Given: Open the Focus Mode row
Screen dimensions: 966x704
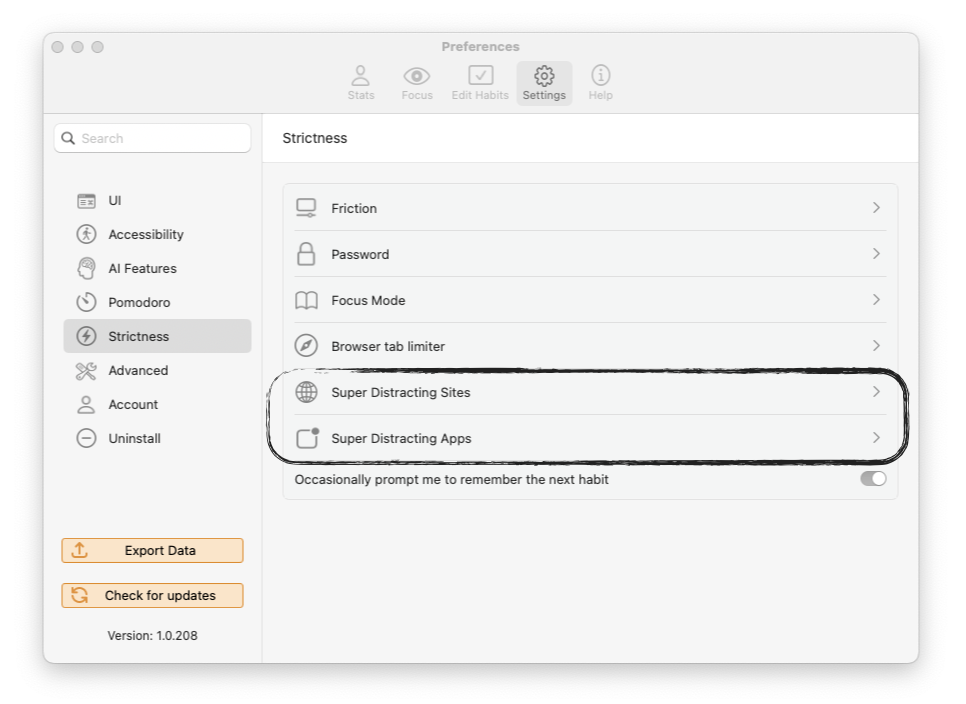Looking at the screenshot, I should [x=590, y=300].
